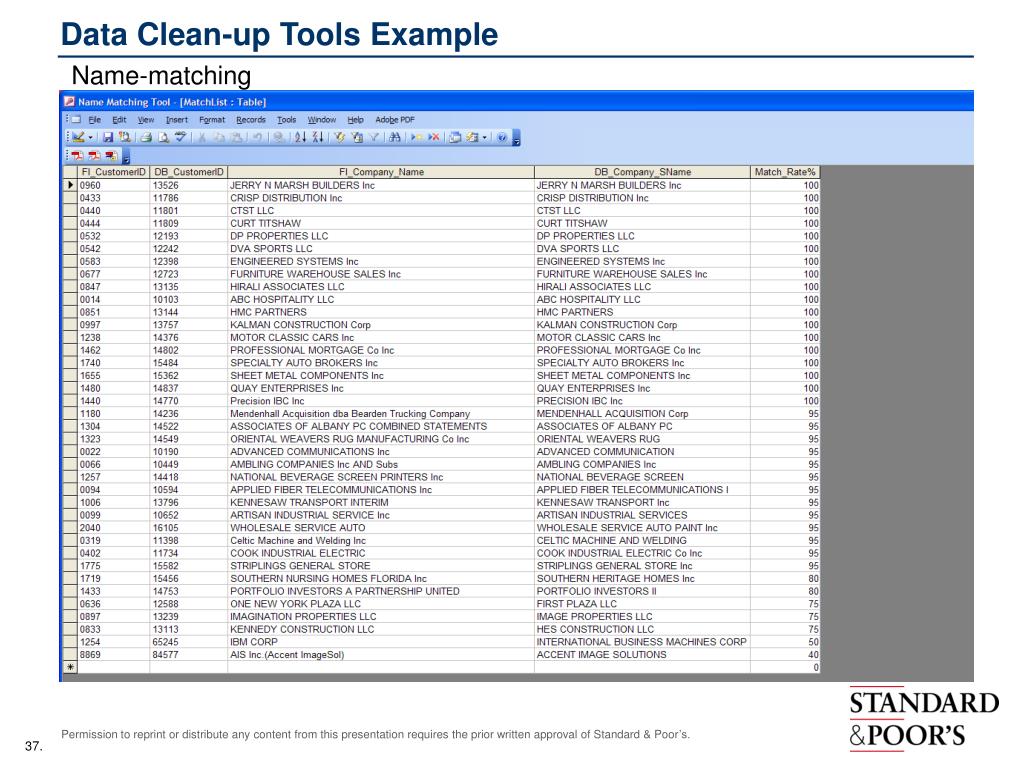Click the cell 'HES CONSTRUCTION LLC'
Screen dimensions: 1024x768
pyautogui.click(x=643, y=629)
